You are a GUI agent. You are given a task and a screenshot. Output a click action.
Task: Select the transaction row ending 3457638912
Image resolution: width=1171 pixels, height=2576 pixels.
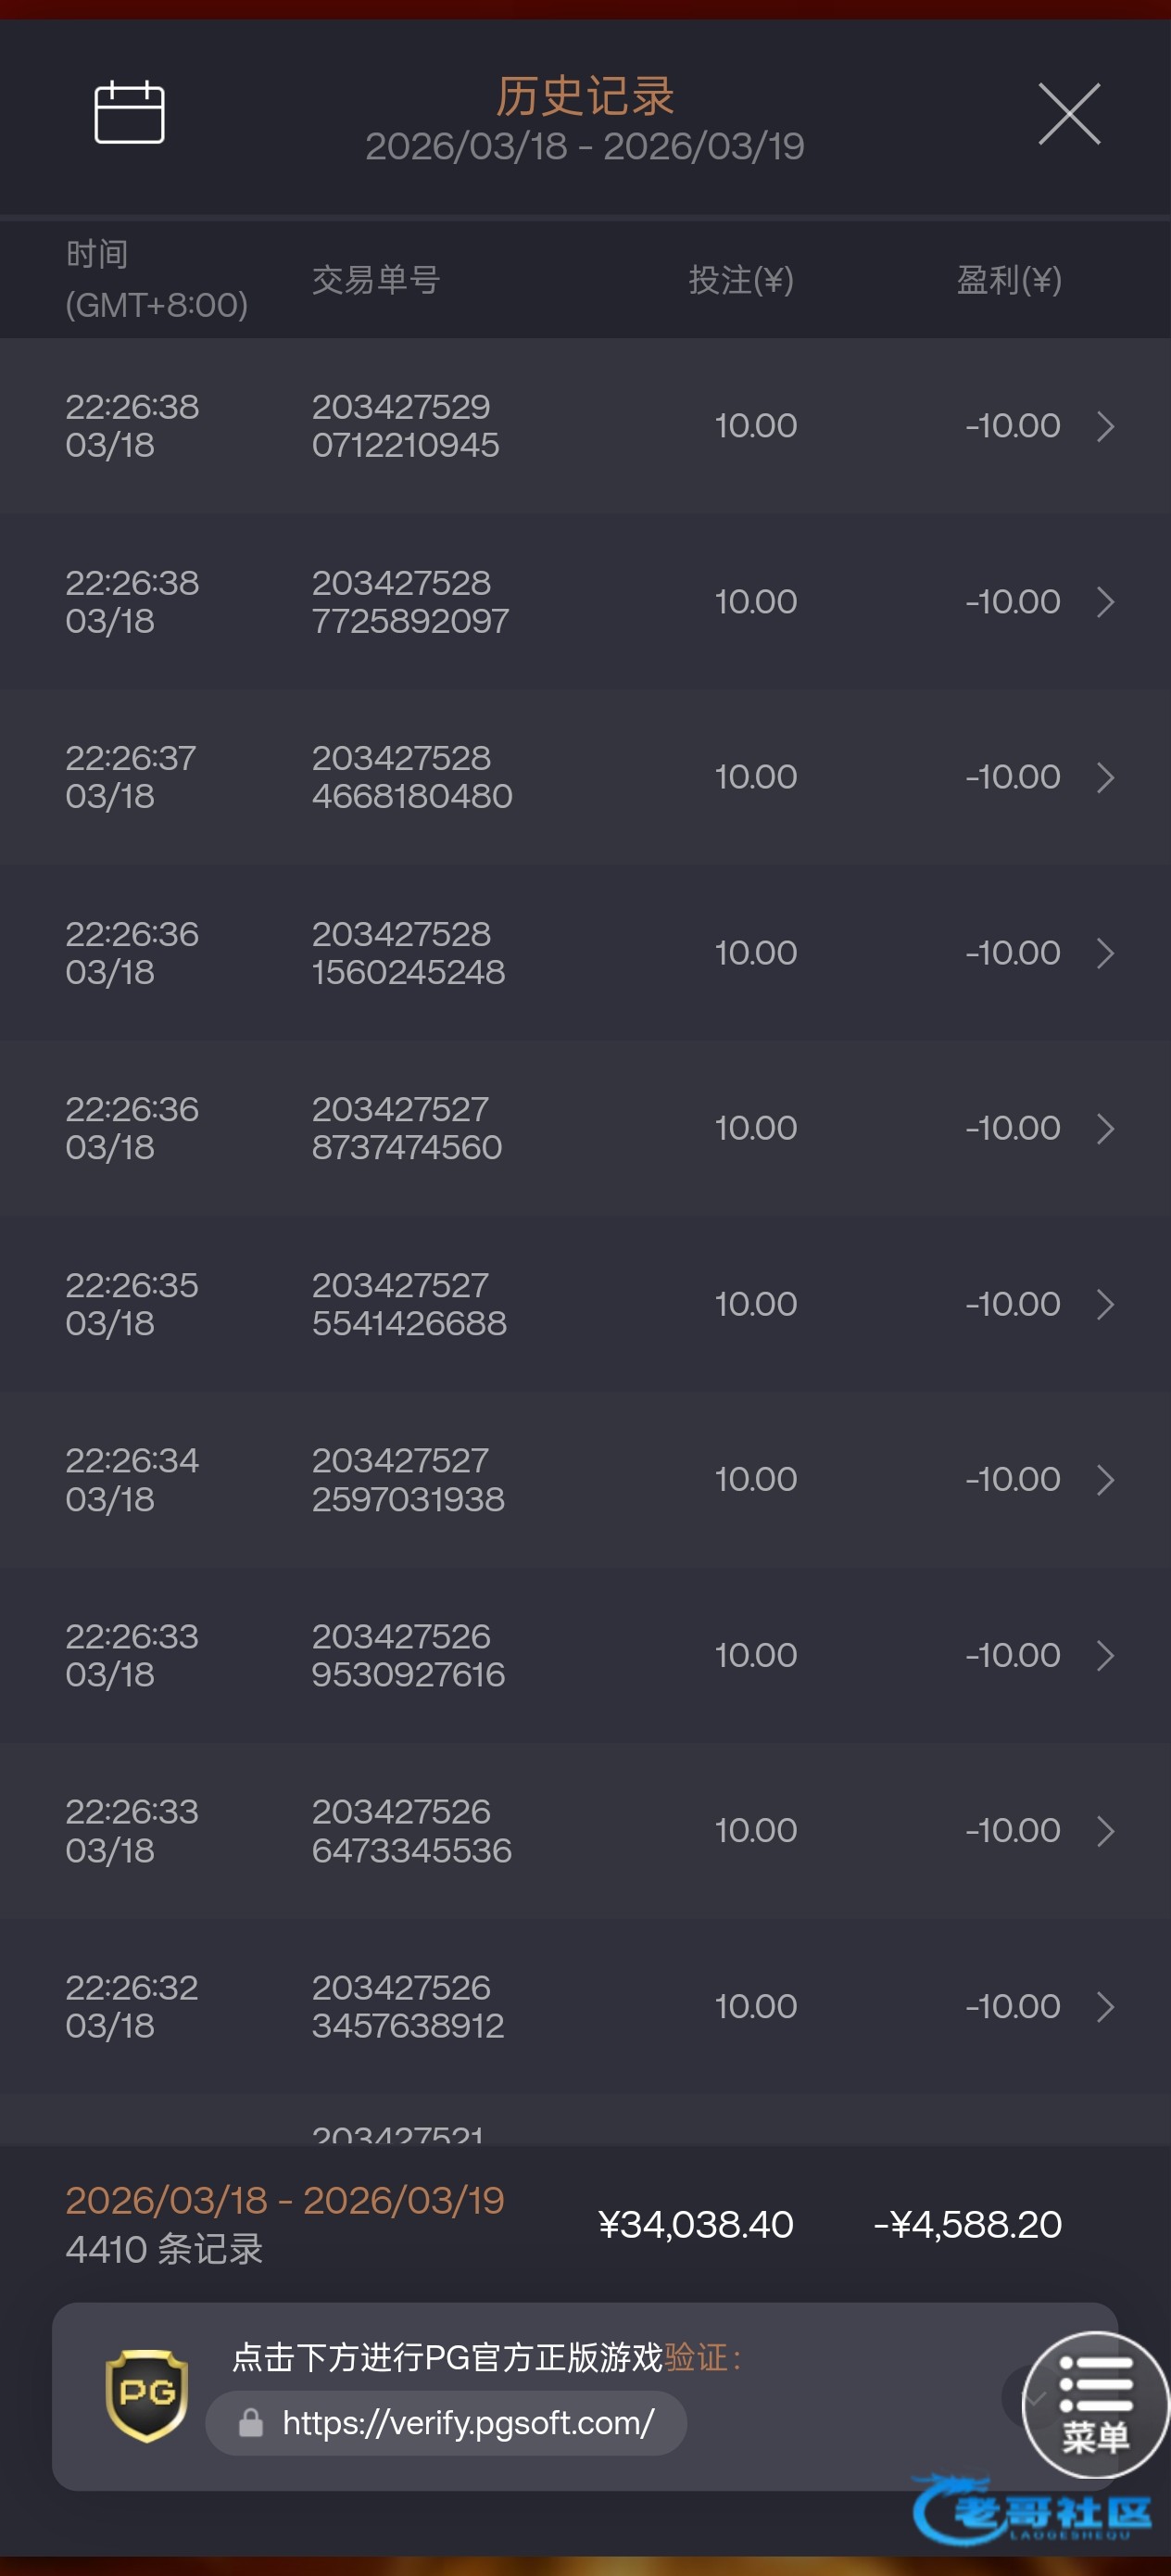(x=585, y=2006)
